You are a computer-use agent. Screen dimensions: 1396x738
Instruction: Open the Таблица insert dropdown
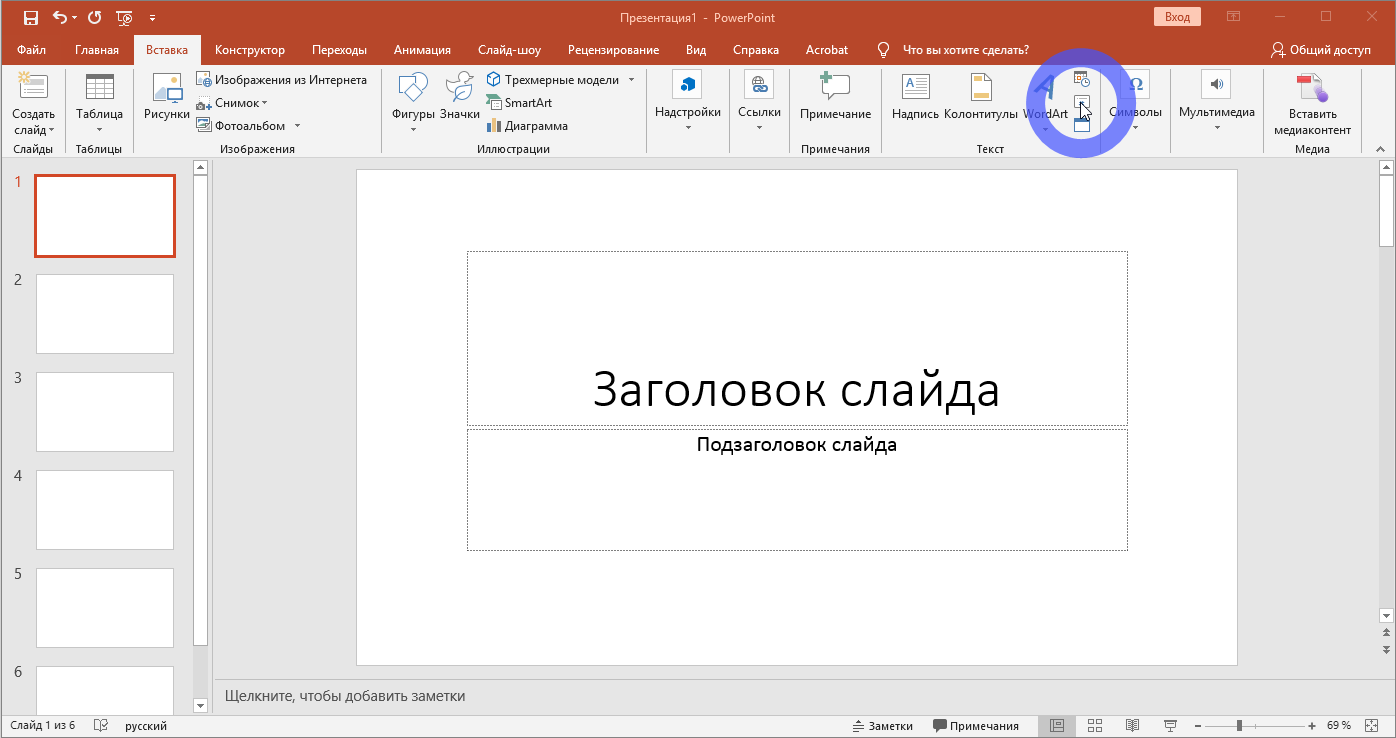click(x=99, y=103)
